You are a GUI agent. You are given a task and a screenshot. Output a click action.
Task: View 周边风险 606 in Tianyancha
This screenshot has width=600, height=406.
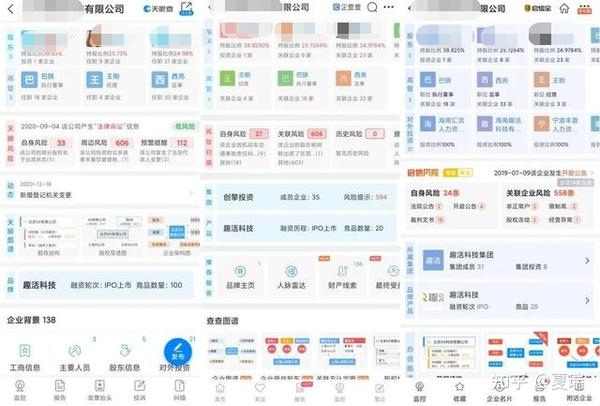tap(105, 151)
